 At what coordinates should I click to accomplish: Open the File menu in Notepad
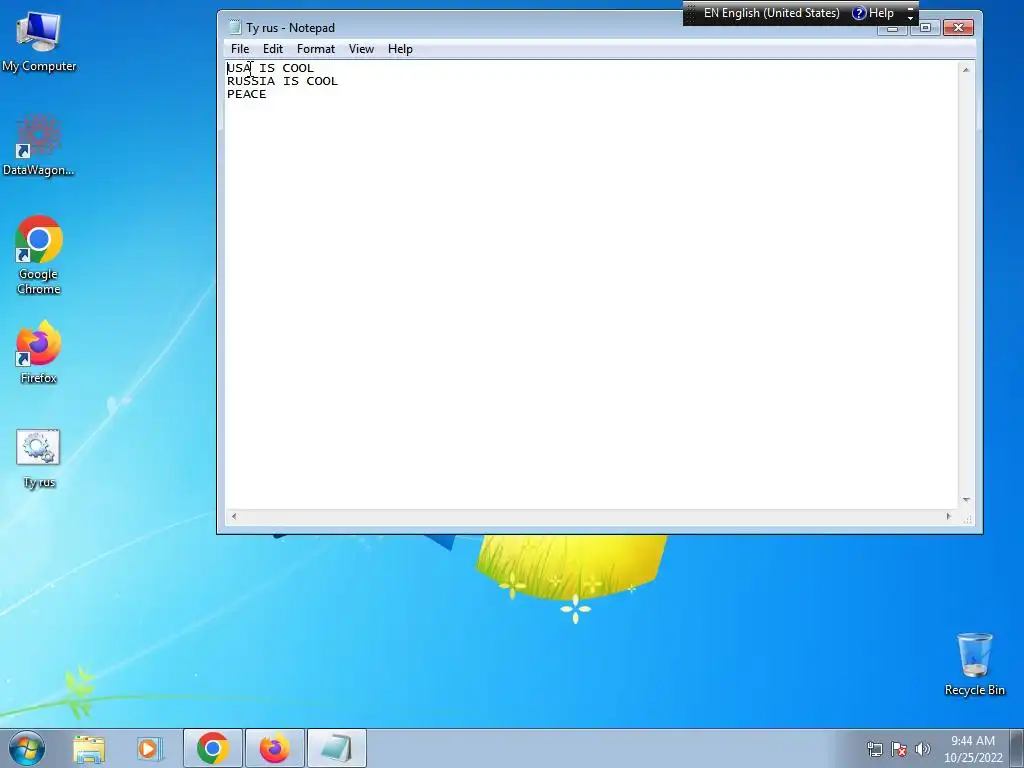pyautogui.click(x=240, y=49)
